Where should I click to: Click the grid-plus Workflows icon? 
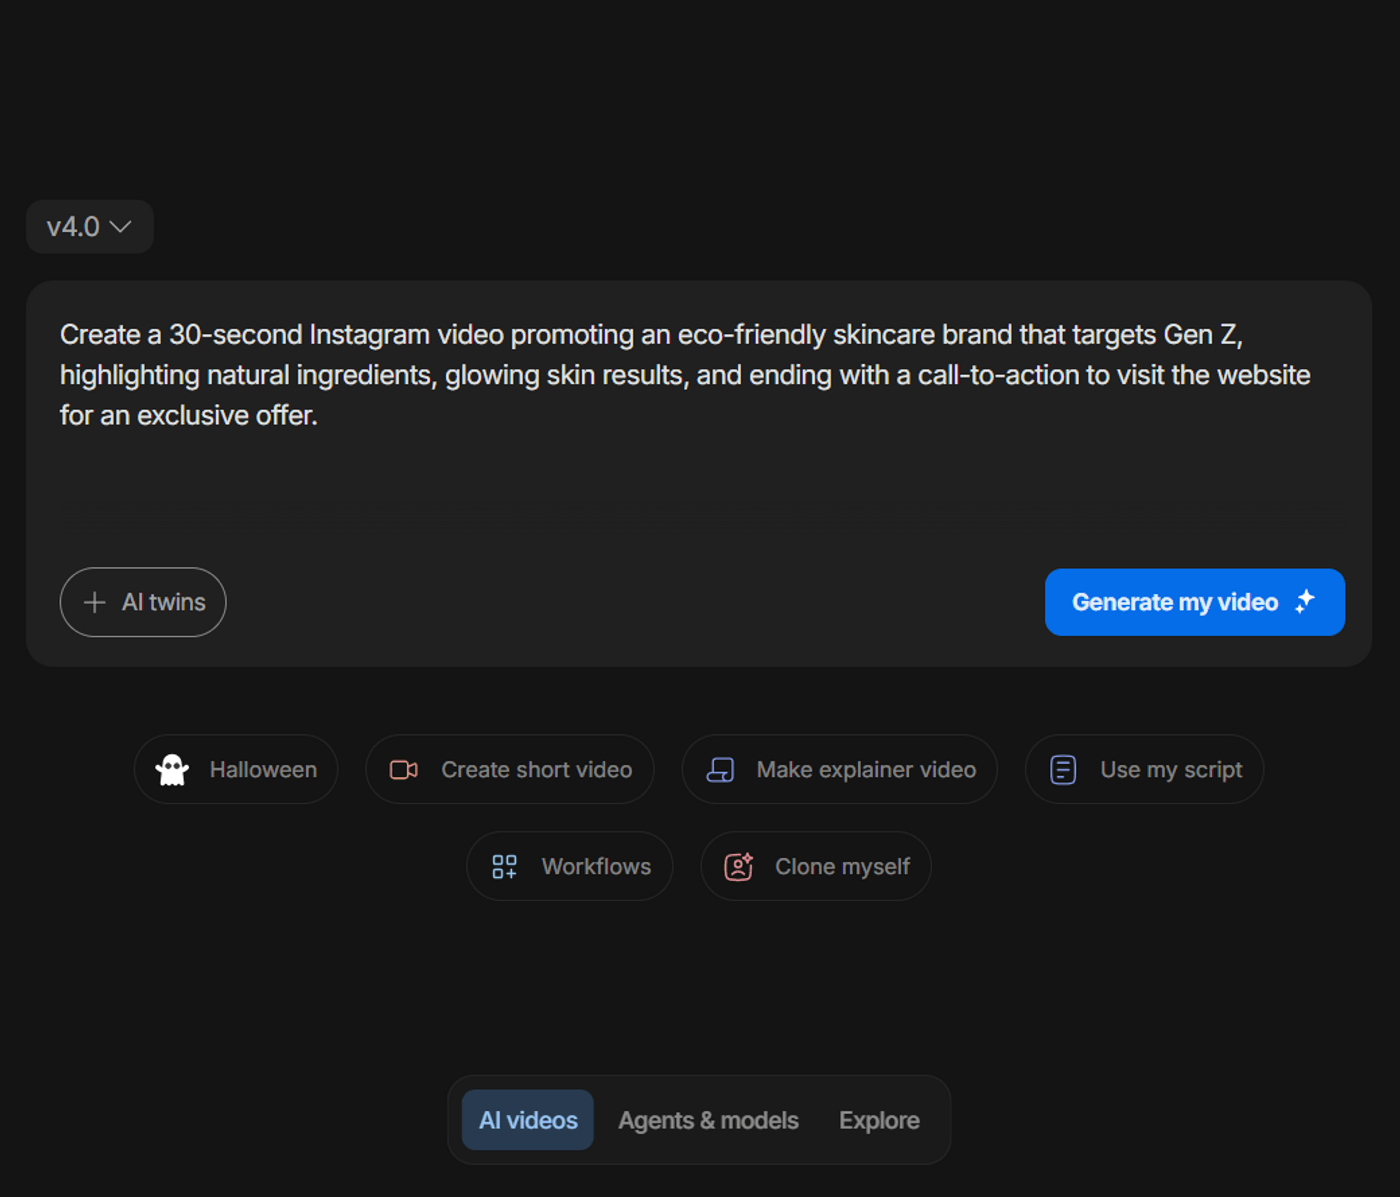pyautogui.click(x=504, y=867)
